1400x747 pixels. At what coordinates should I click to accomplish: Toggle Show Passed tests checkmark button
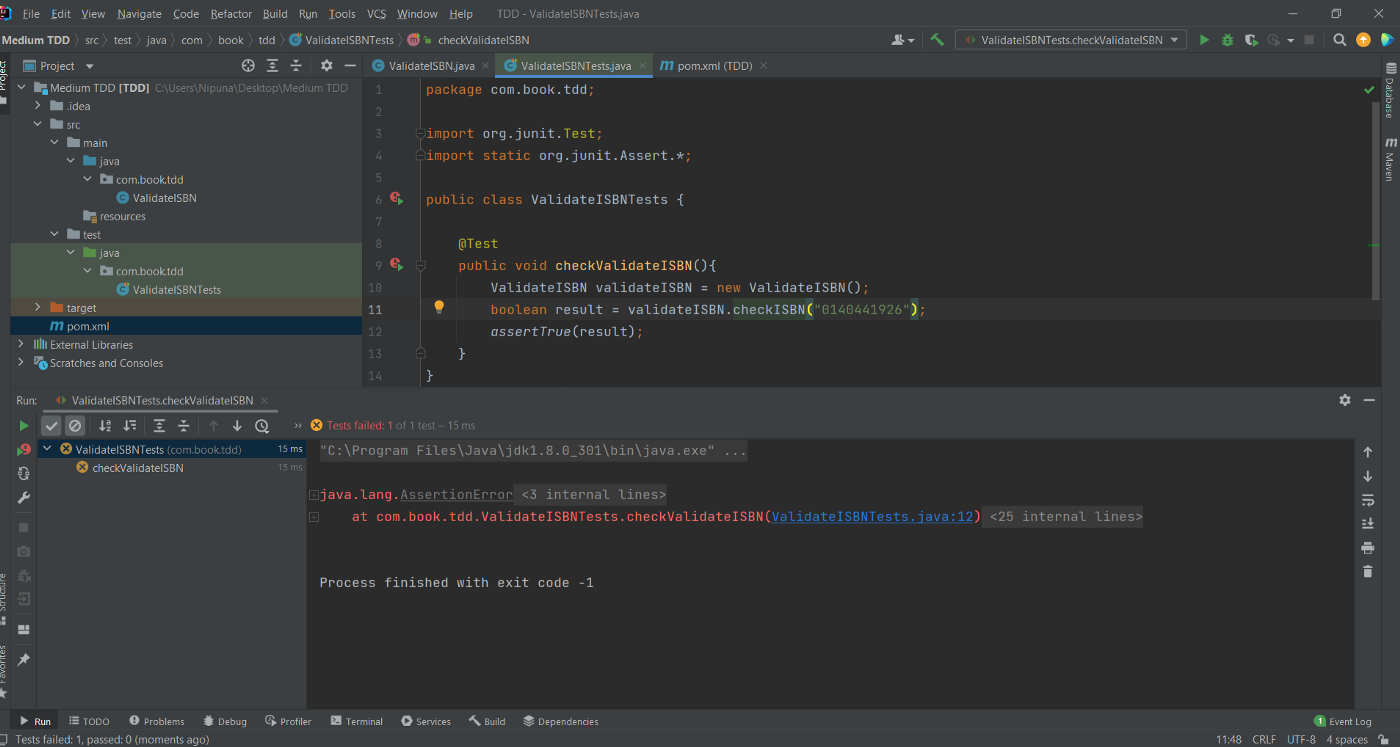pyautogui.click(x=51, y=426)
